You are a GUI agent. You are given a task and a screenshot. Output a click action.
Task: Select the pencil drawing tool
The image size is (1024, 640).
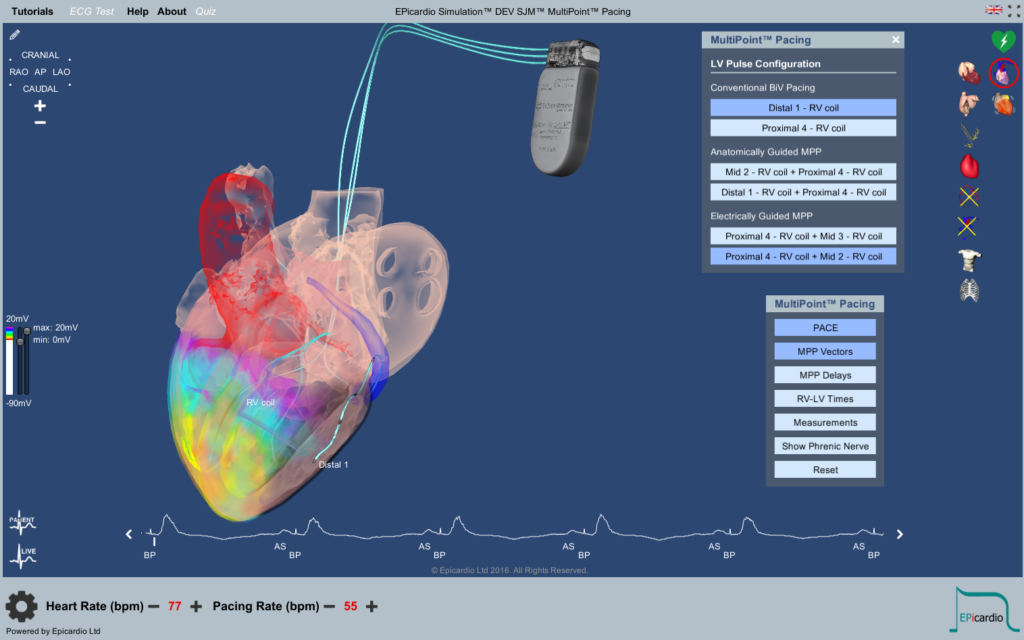tap(15, 35)
